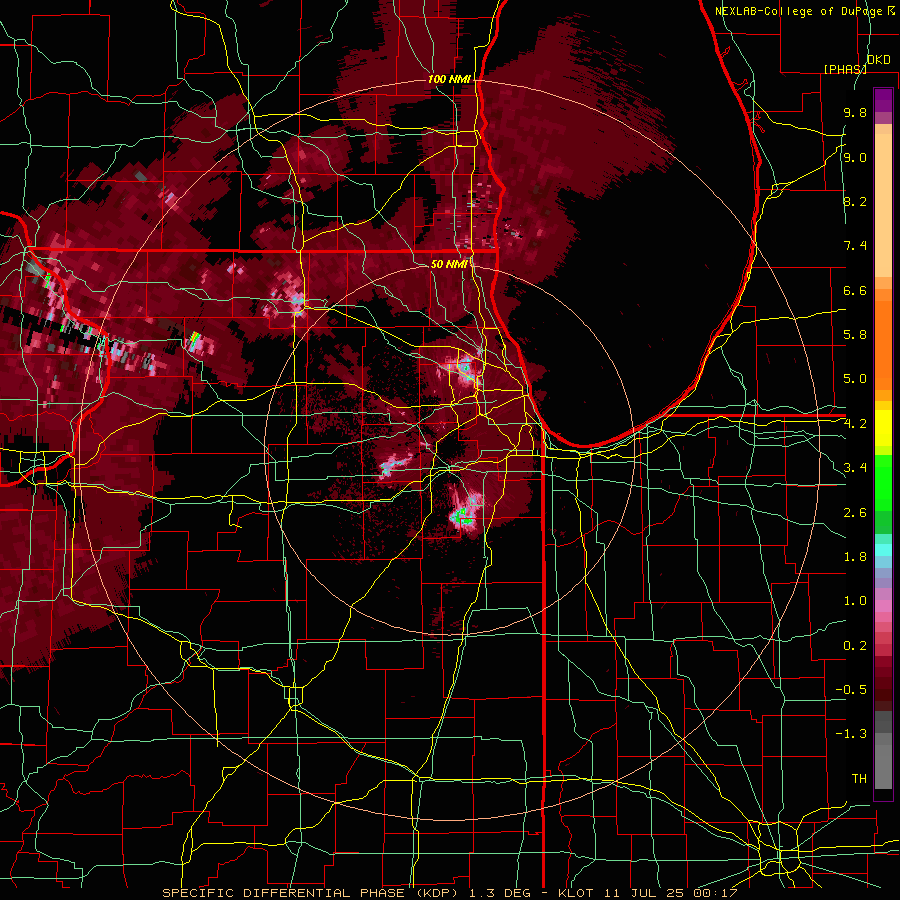Image resolution: width=900 pixels, height=900 pixels.
Task: Click the 1.0 value on the scale
Action: 855,601
